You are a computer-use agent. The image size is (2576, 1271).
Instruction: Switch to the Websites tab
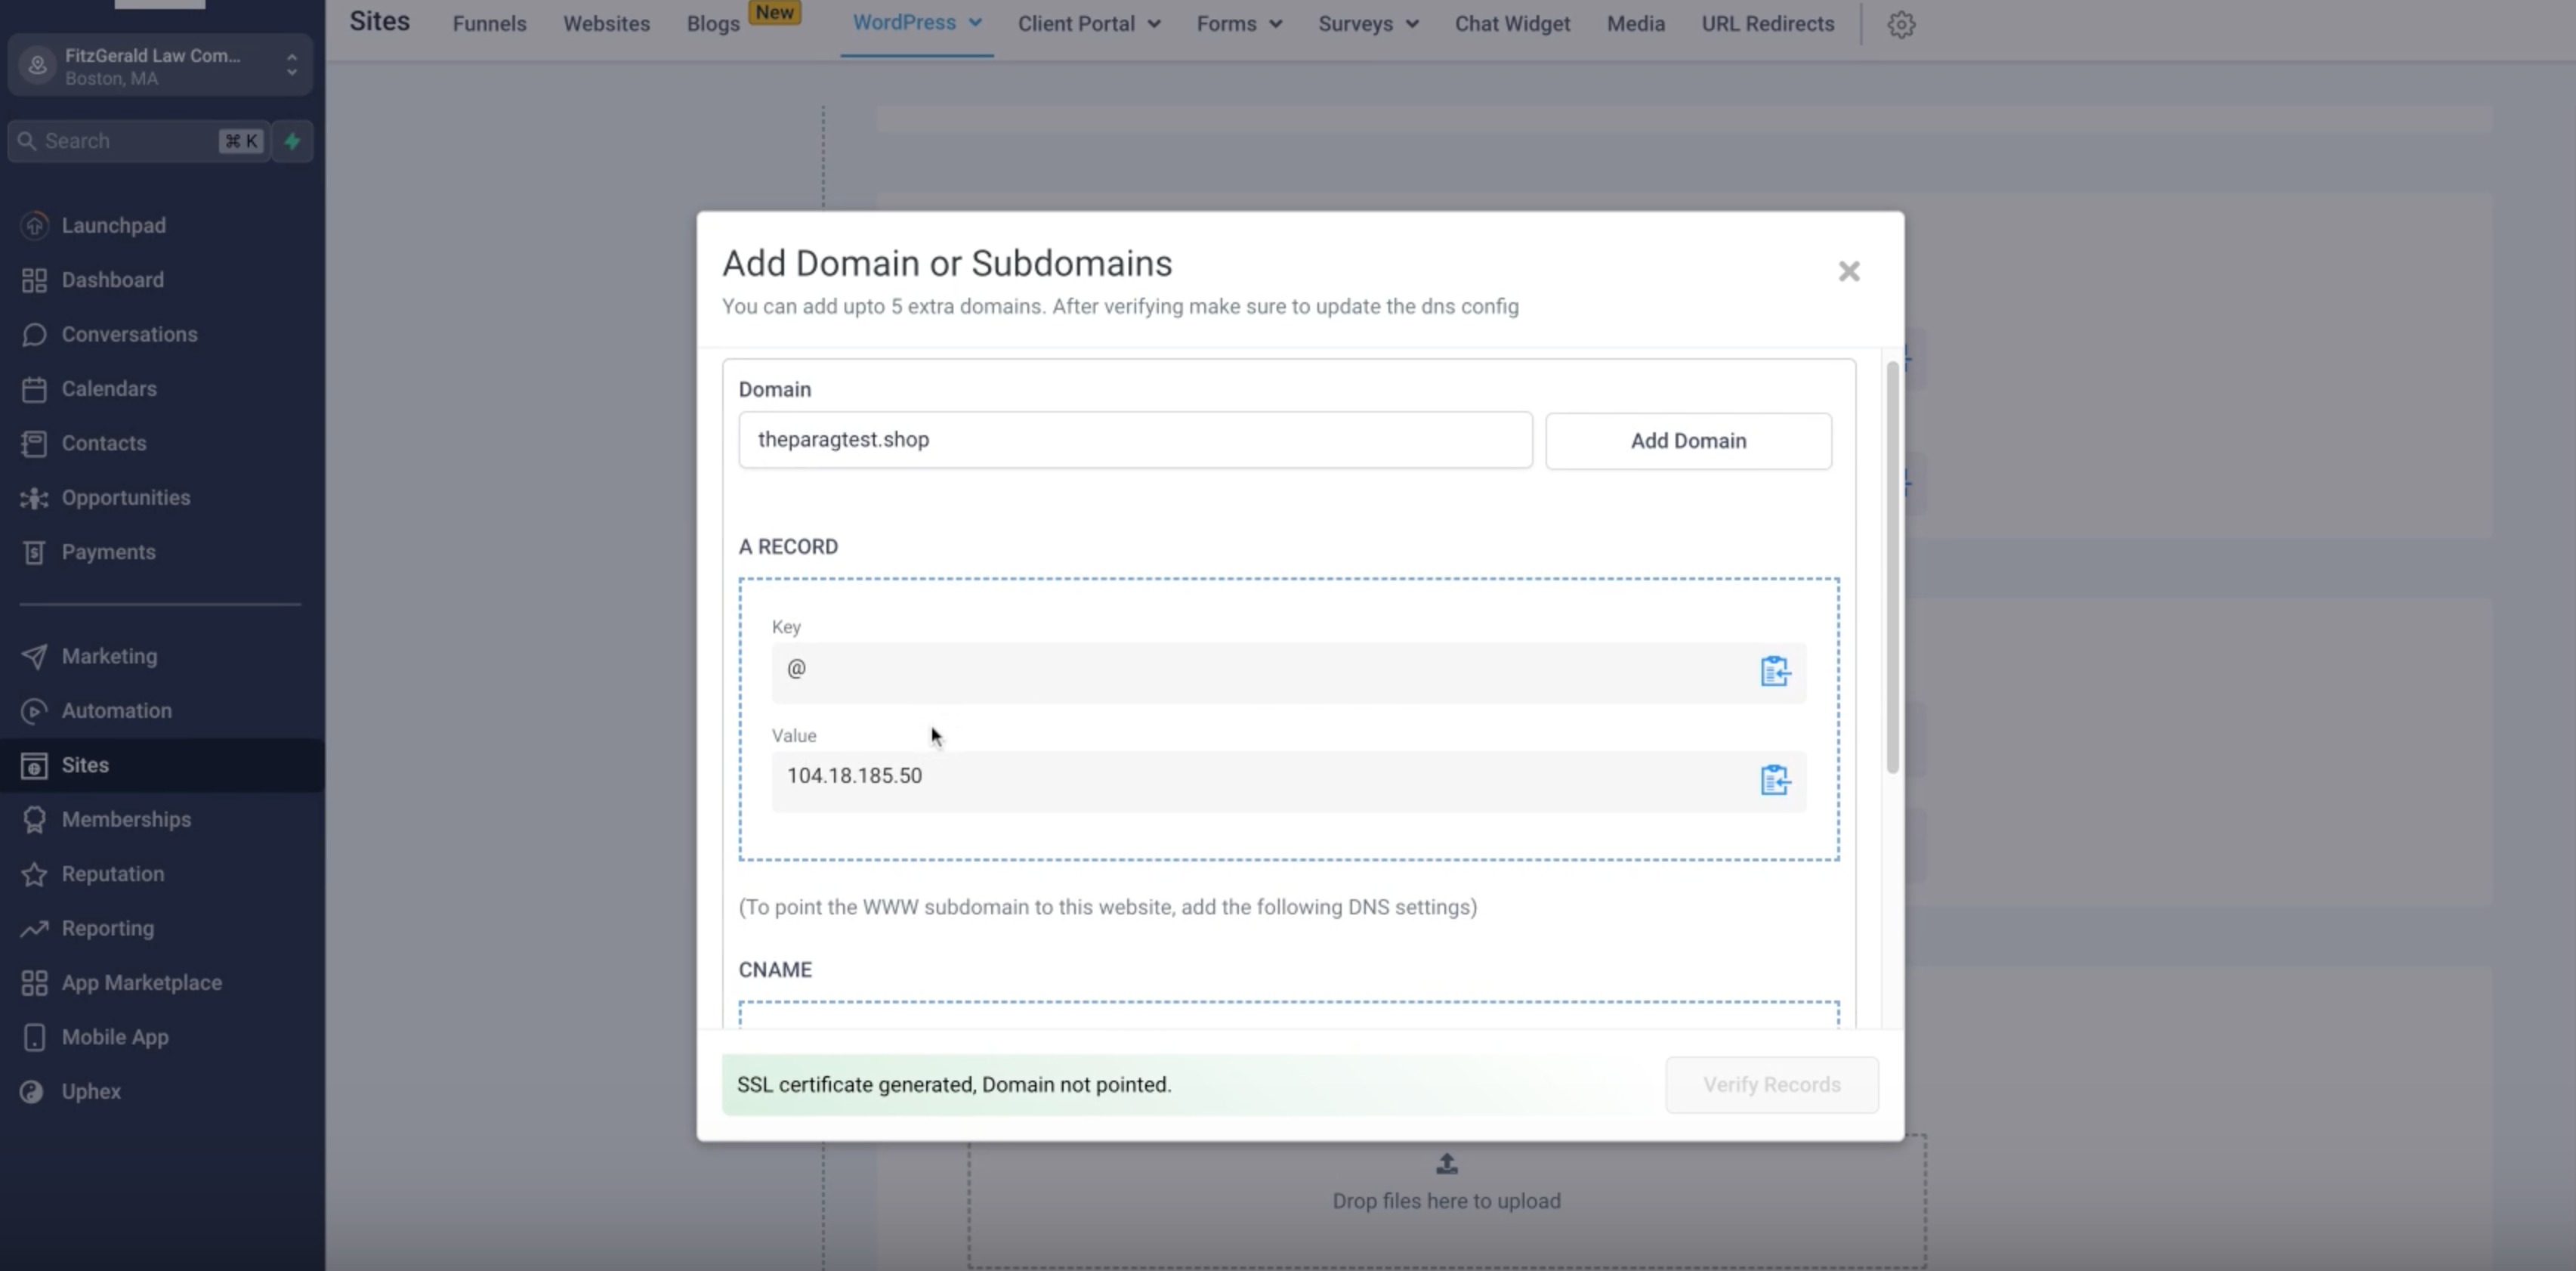coord(606,24)
